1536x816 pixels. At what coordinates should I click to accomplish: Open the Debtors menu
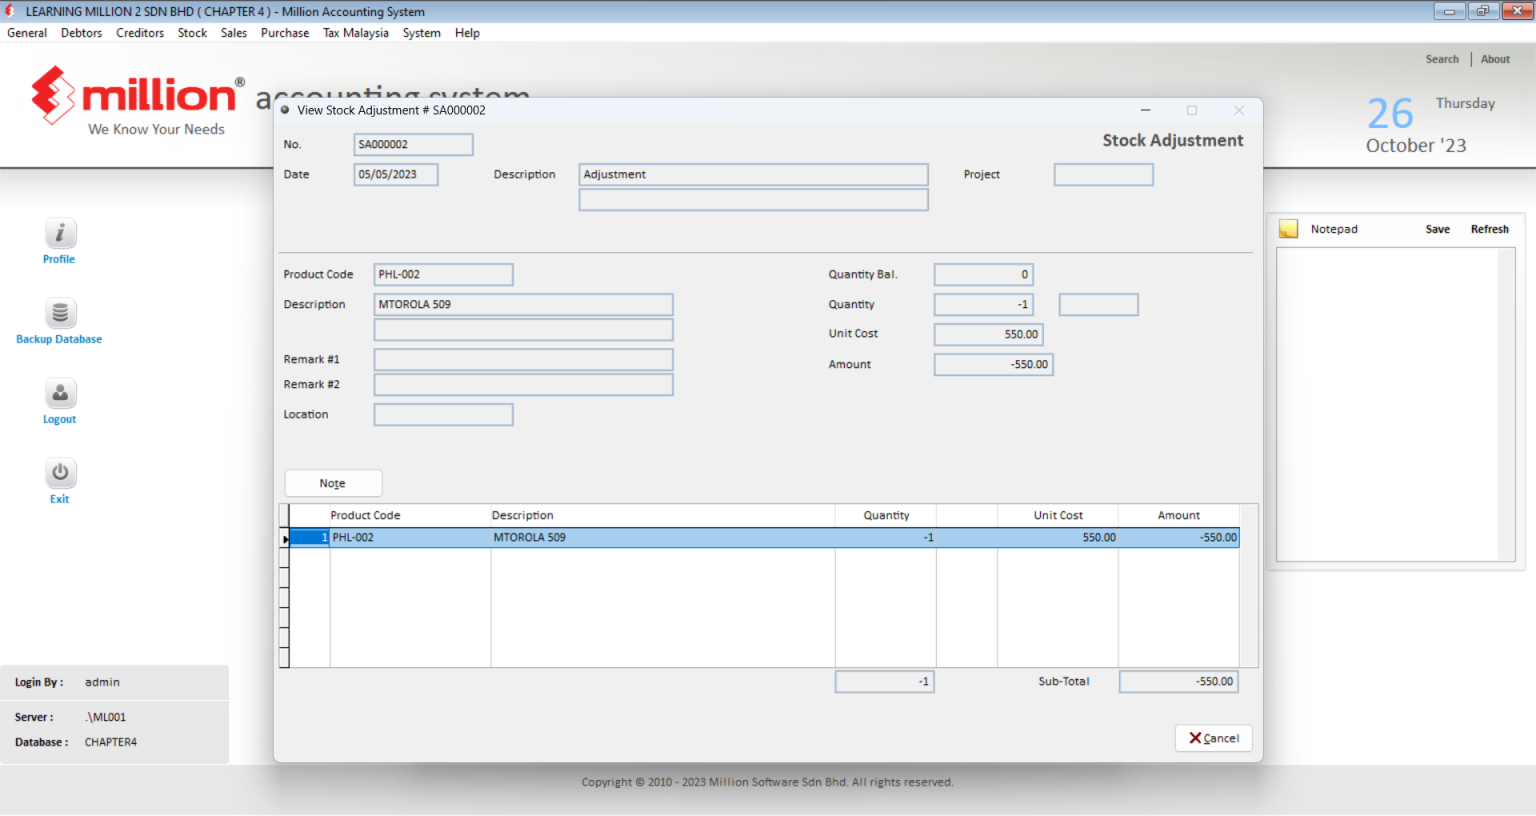pos(81,33)
